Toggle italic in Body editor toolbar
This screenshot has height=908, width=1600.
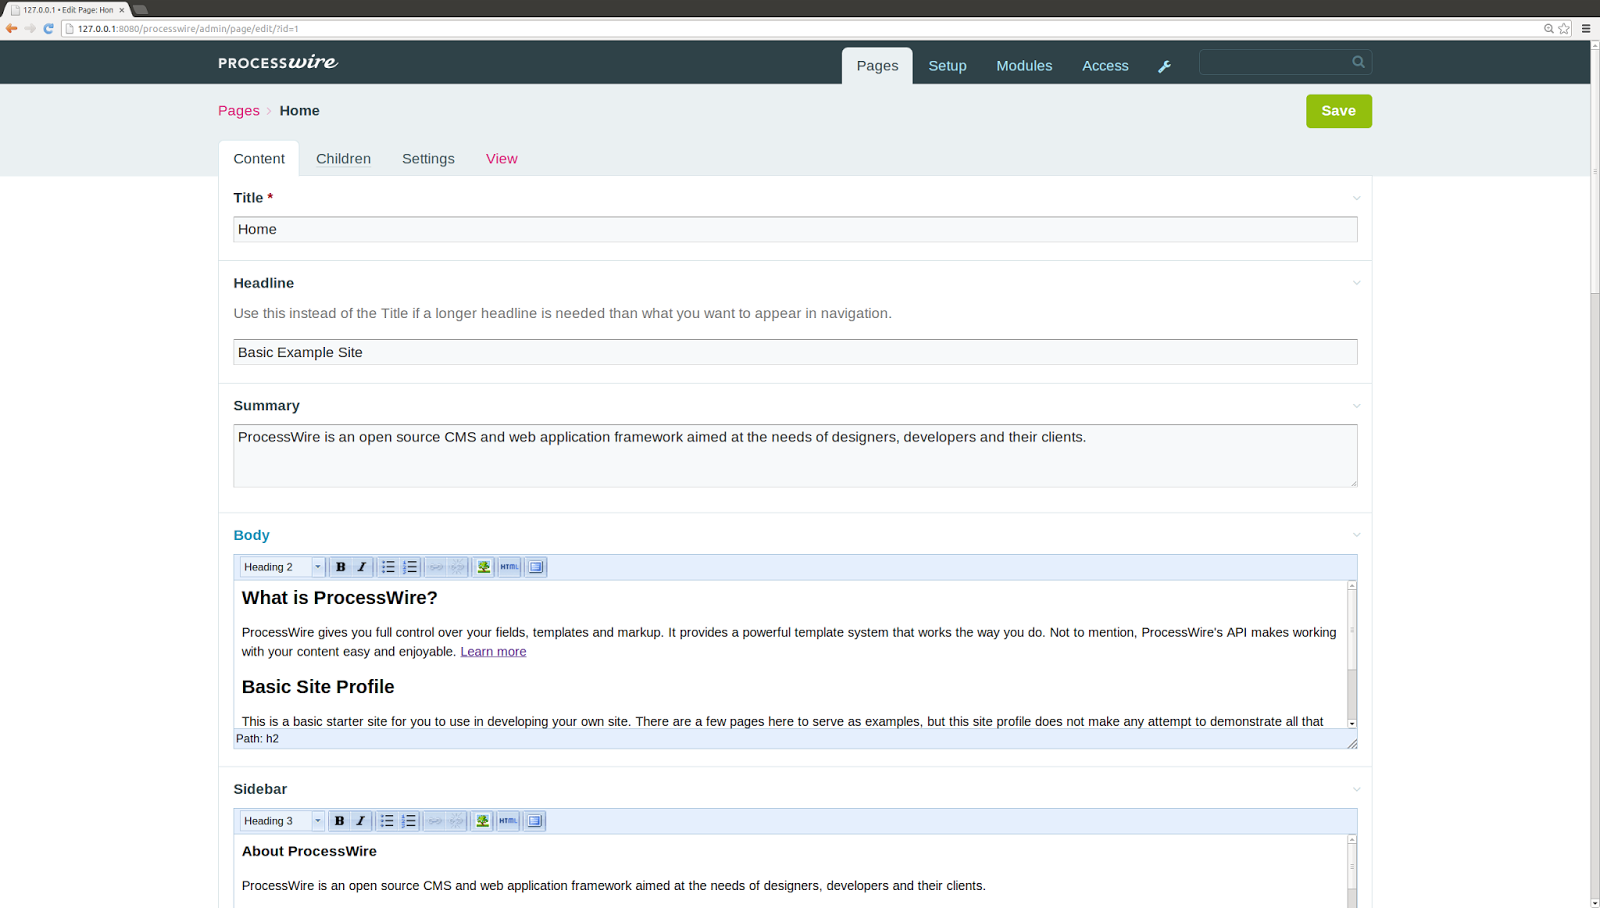[362, 567]
